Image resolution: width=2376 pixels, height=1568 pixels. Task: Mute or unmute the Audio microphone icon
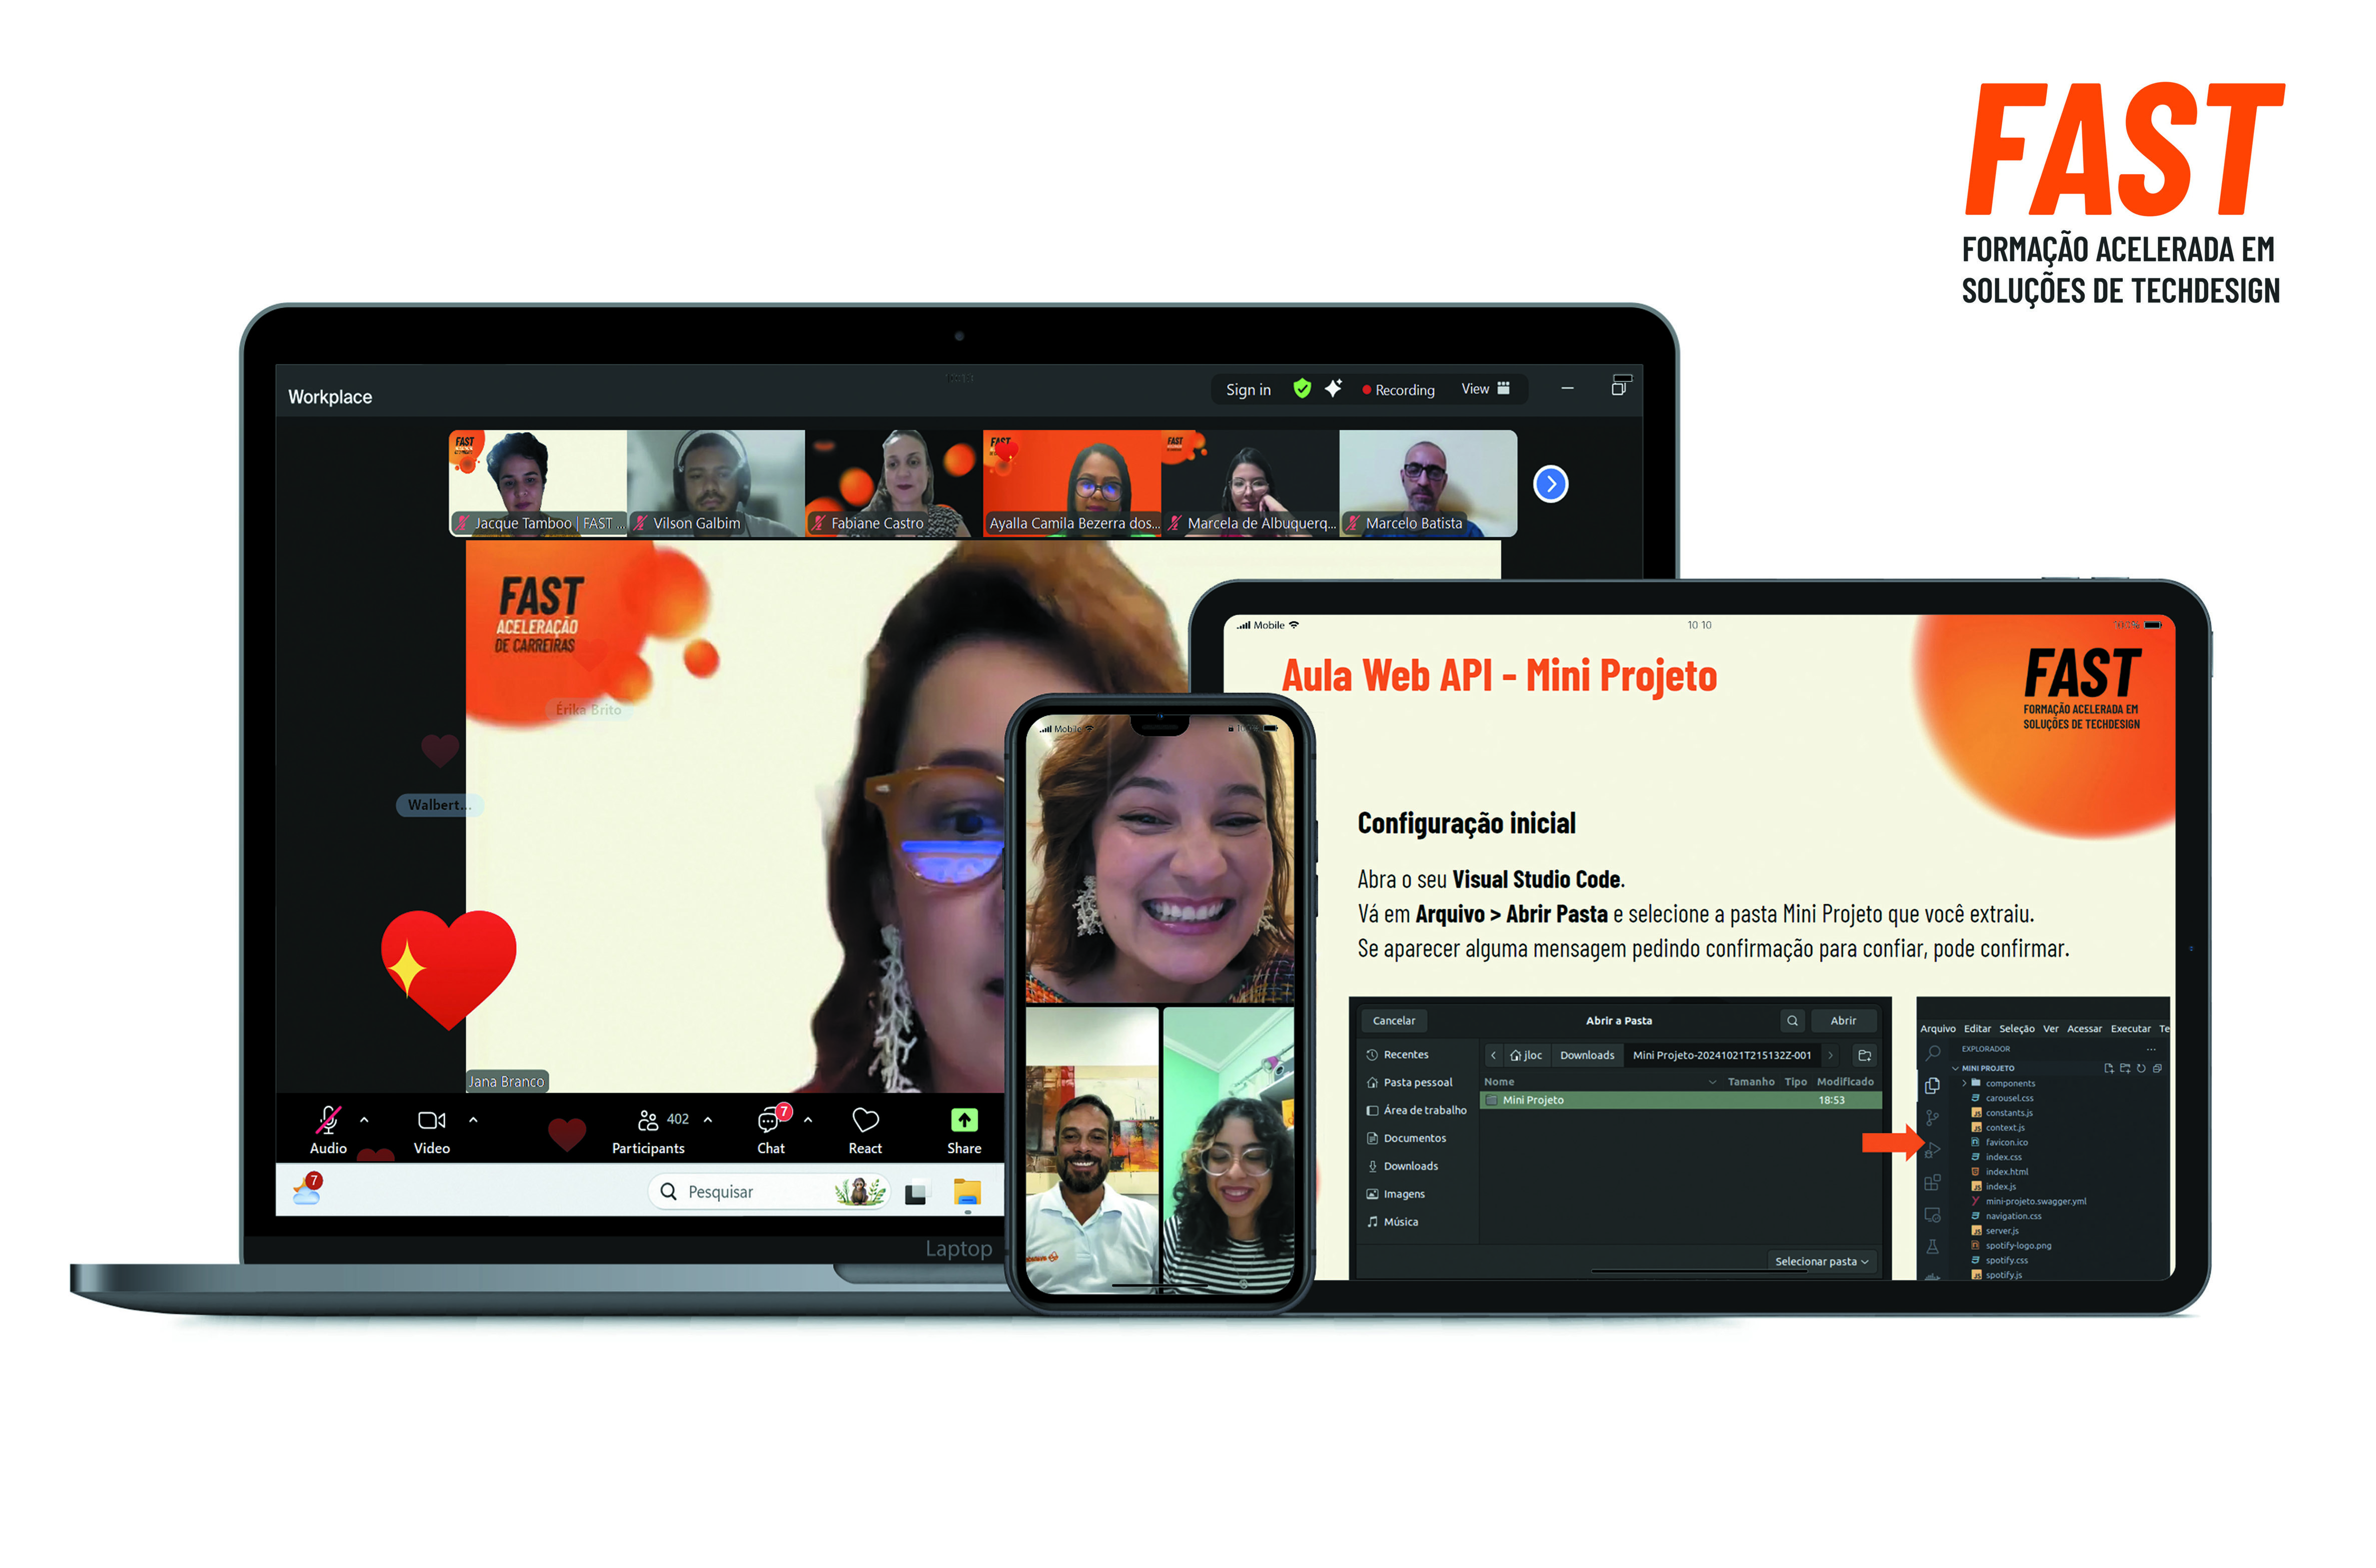[328, 1120]
